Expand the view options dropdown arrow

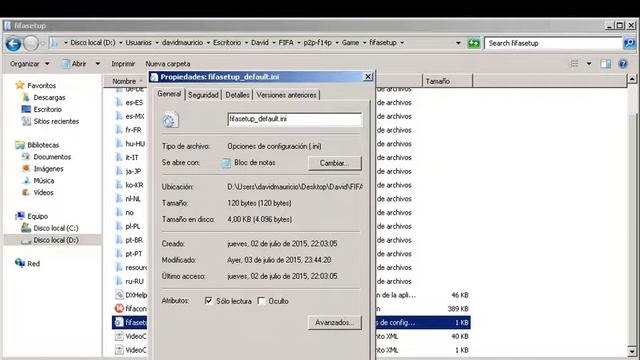(x=589, y=64)
